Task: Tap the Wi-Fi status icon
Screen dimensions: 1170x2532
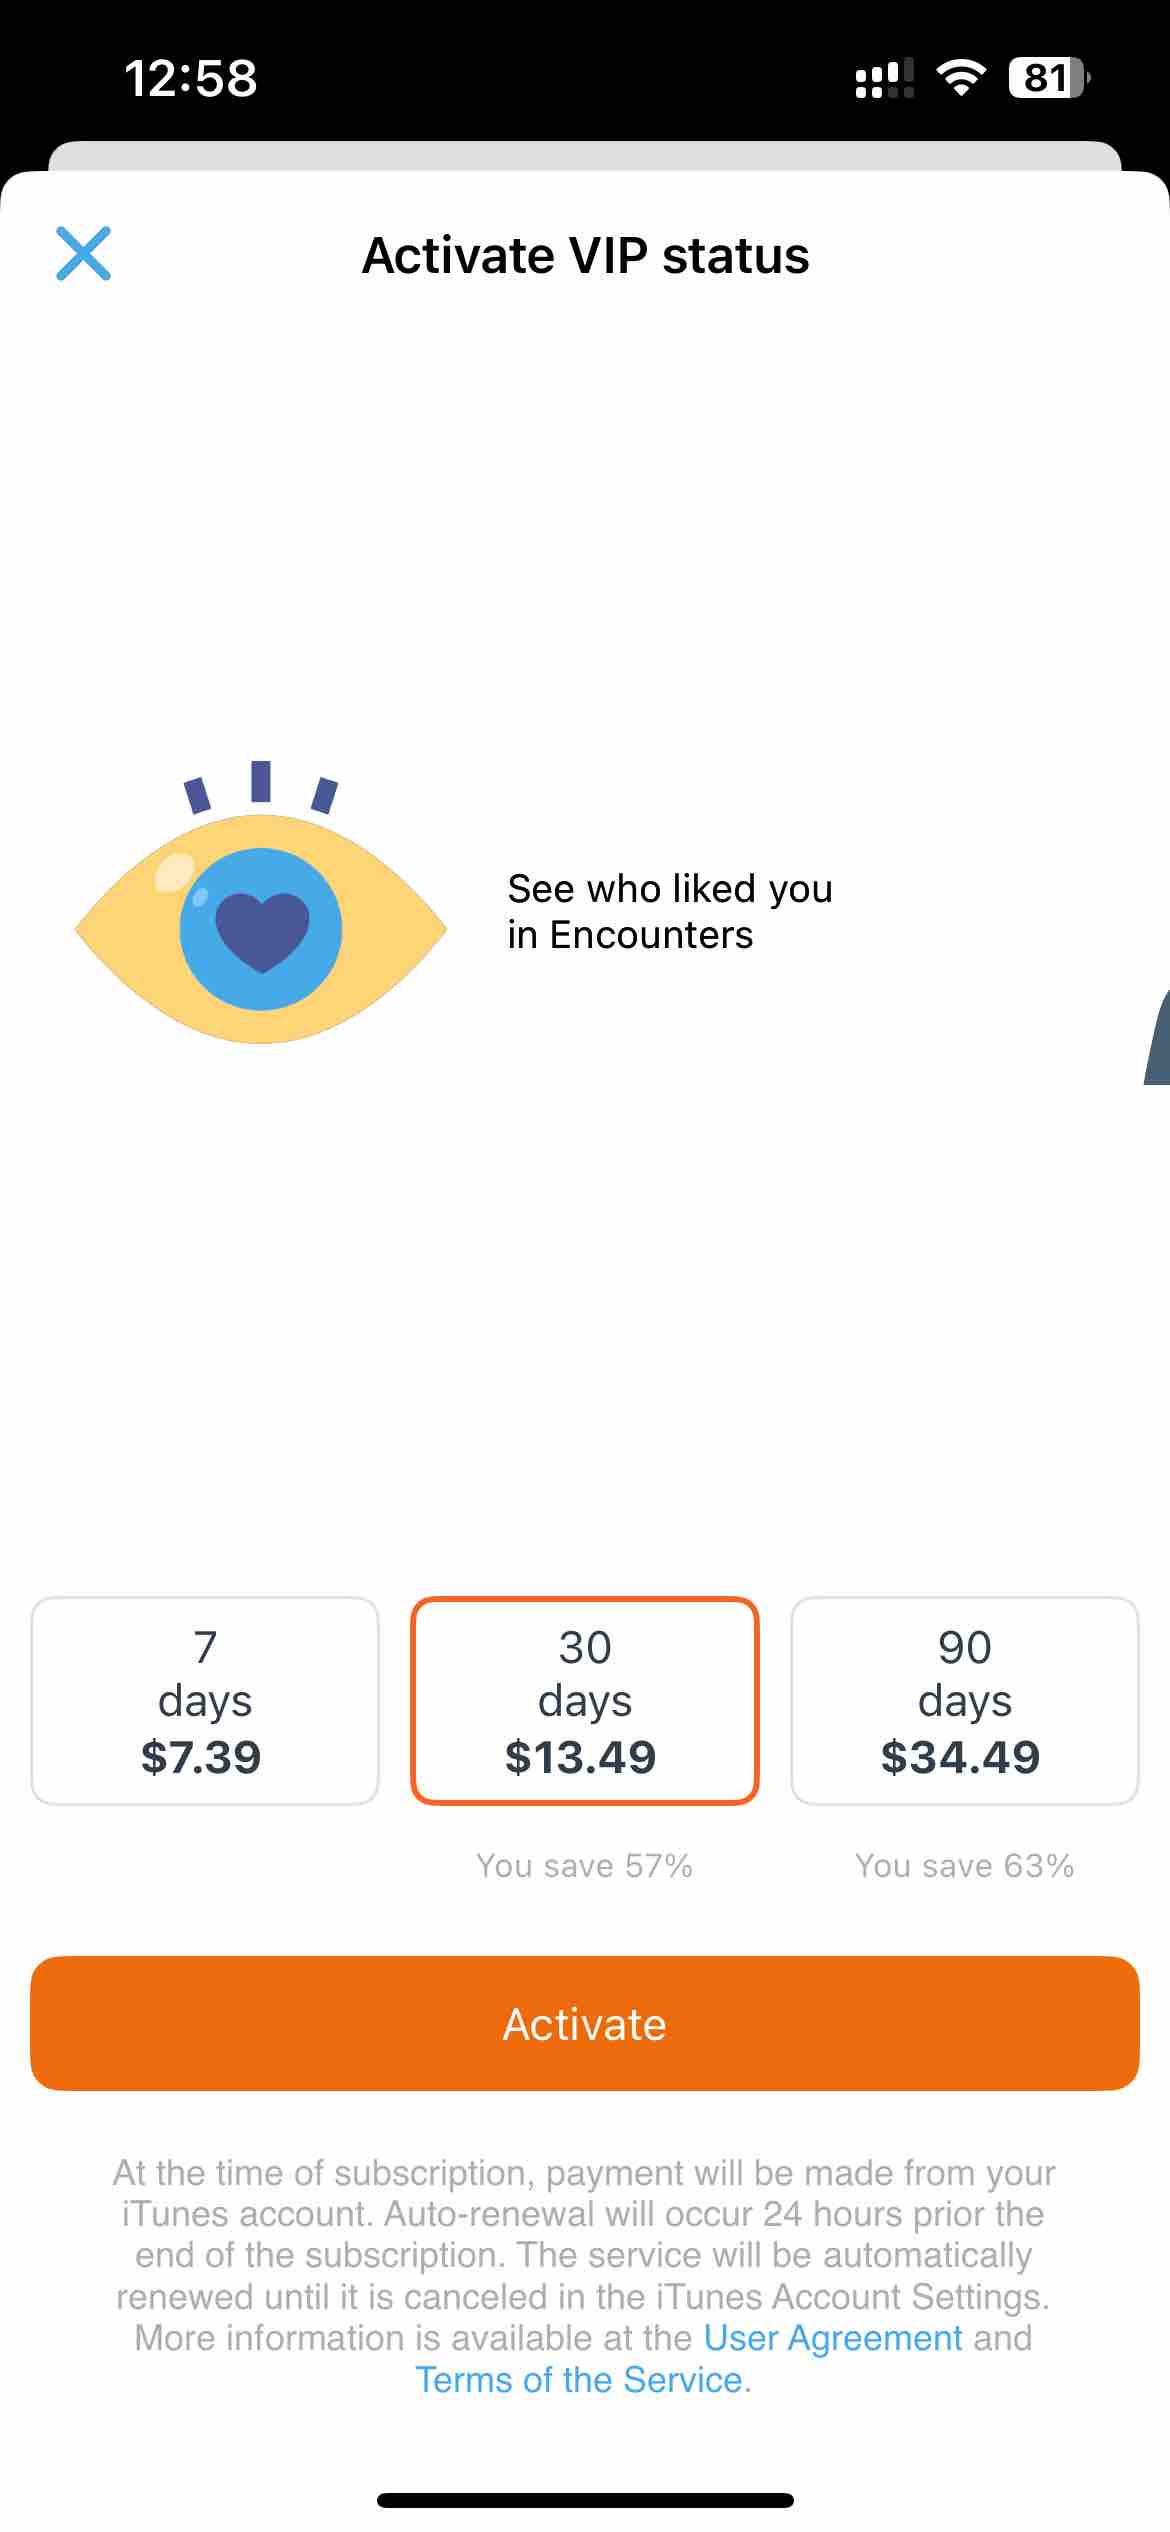Action: pyautogui.click(x=960, y=77)
